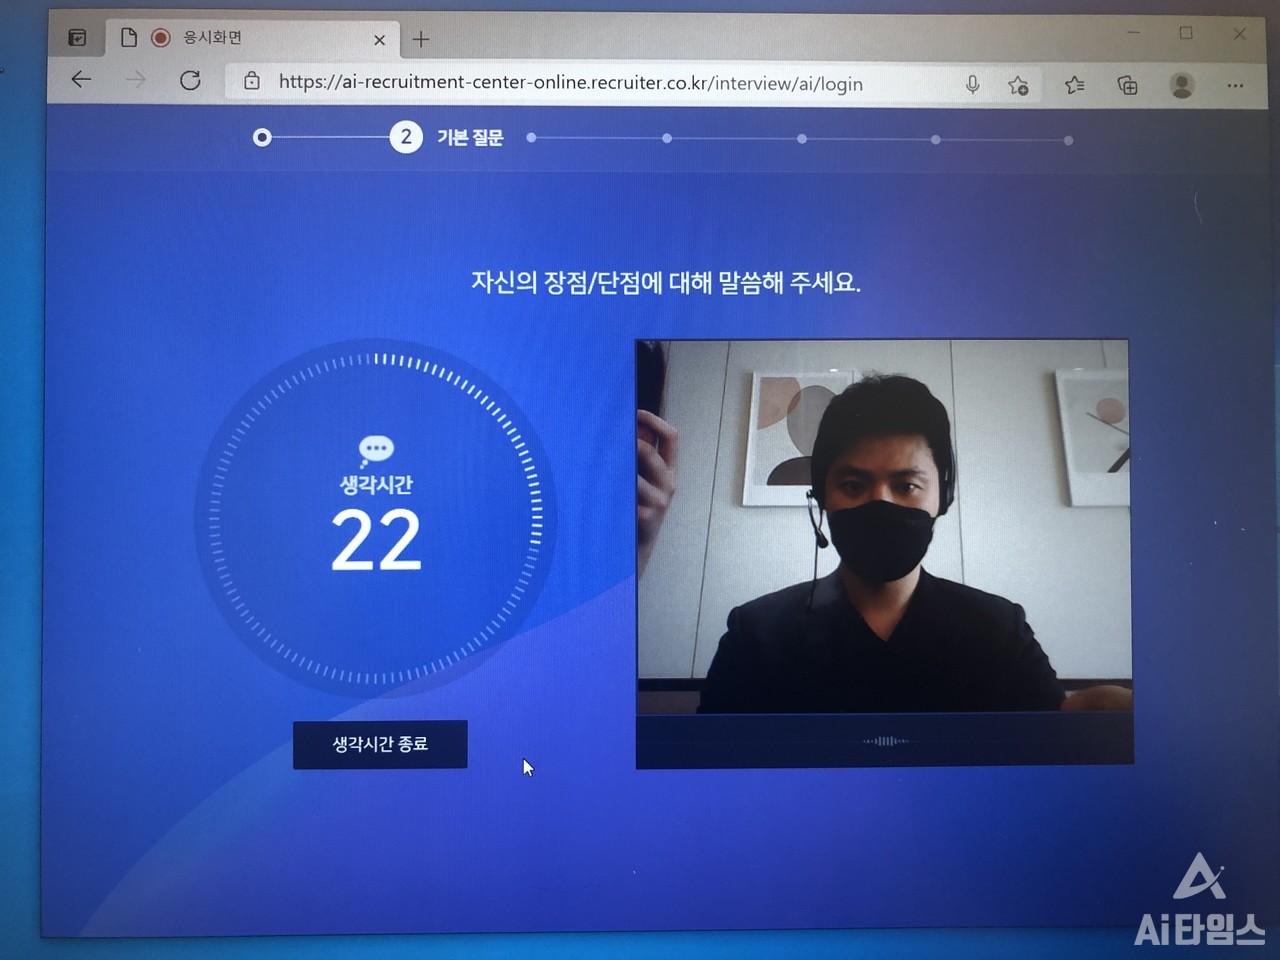View site info via the address bar lock

tap(250, 82)
